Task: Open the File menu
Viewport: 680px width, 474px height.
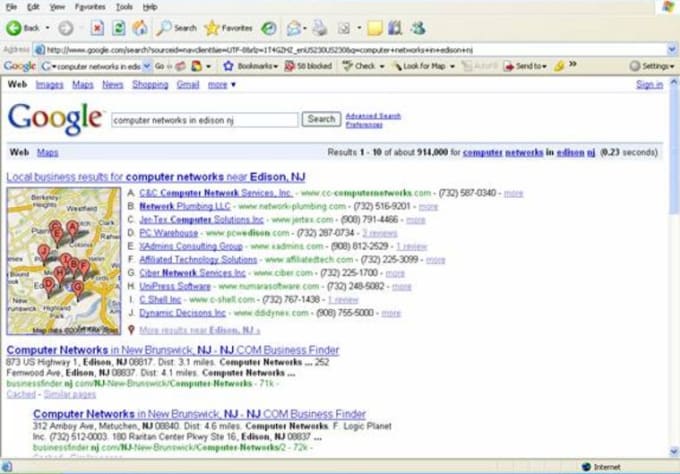Action: pos(11,7)
